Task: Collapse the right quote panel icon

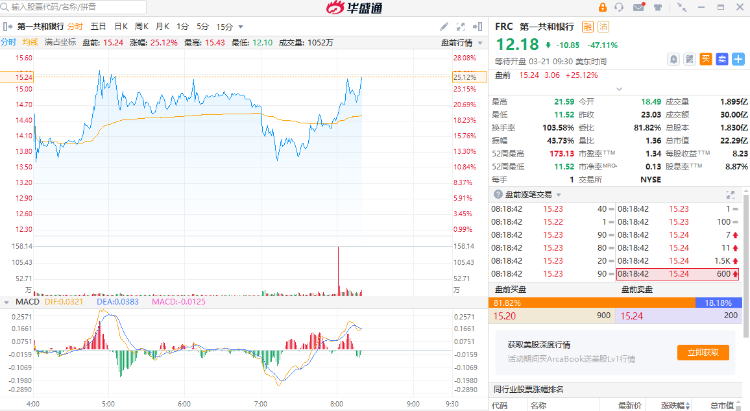Action: click(477, 27)
